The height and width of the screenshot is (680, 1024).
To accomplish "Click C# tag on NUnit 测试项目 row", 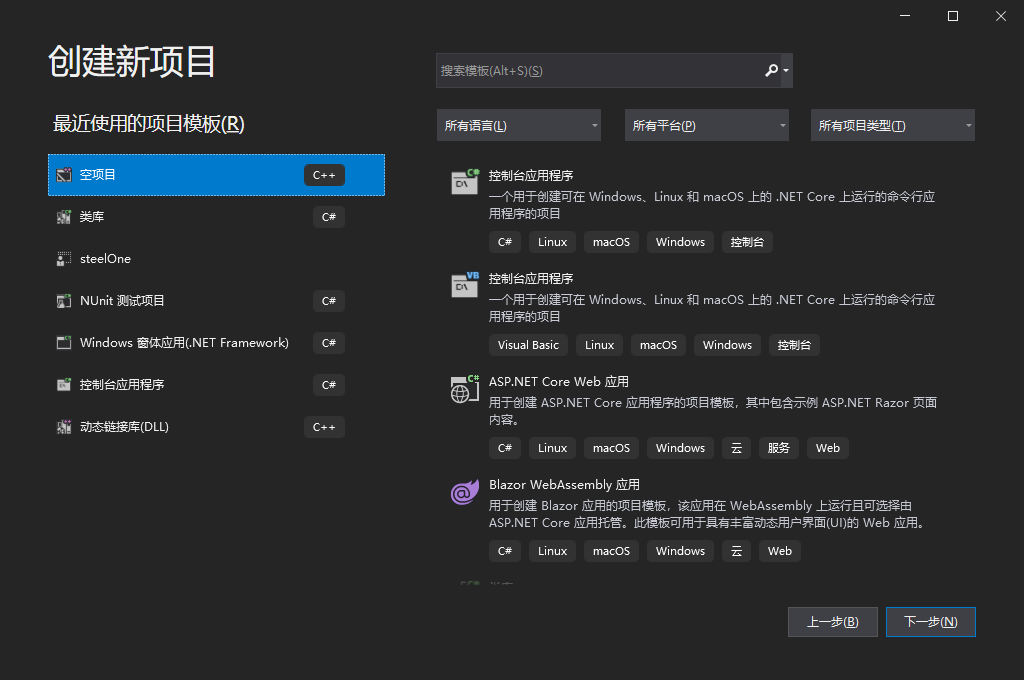I will (328, 300).
